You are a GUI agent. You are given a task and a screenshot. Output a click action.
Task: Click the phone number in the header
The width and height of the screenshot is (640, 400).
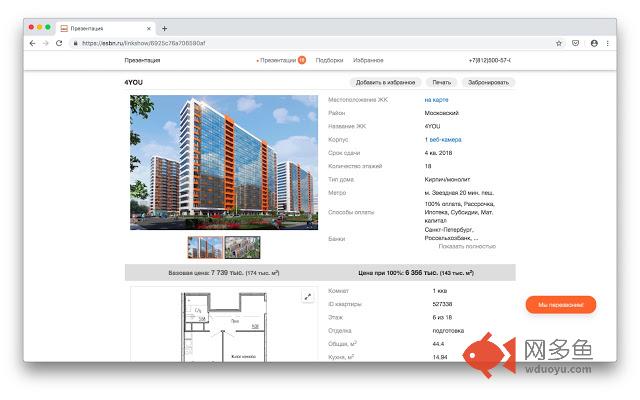[x=490, y=60]
